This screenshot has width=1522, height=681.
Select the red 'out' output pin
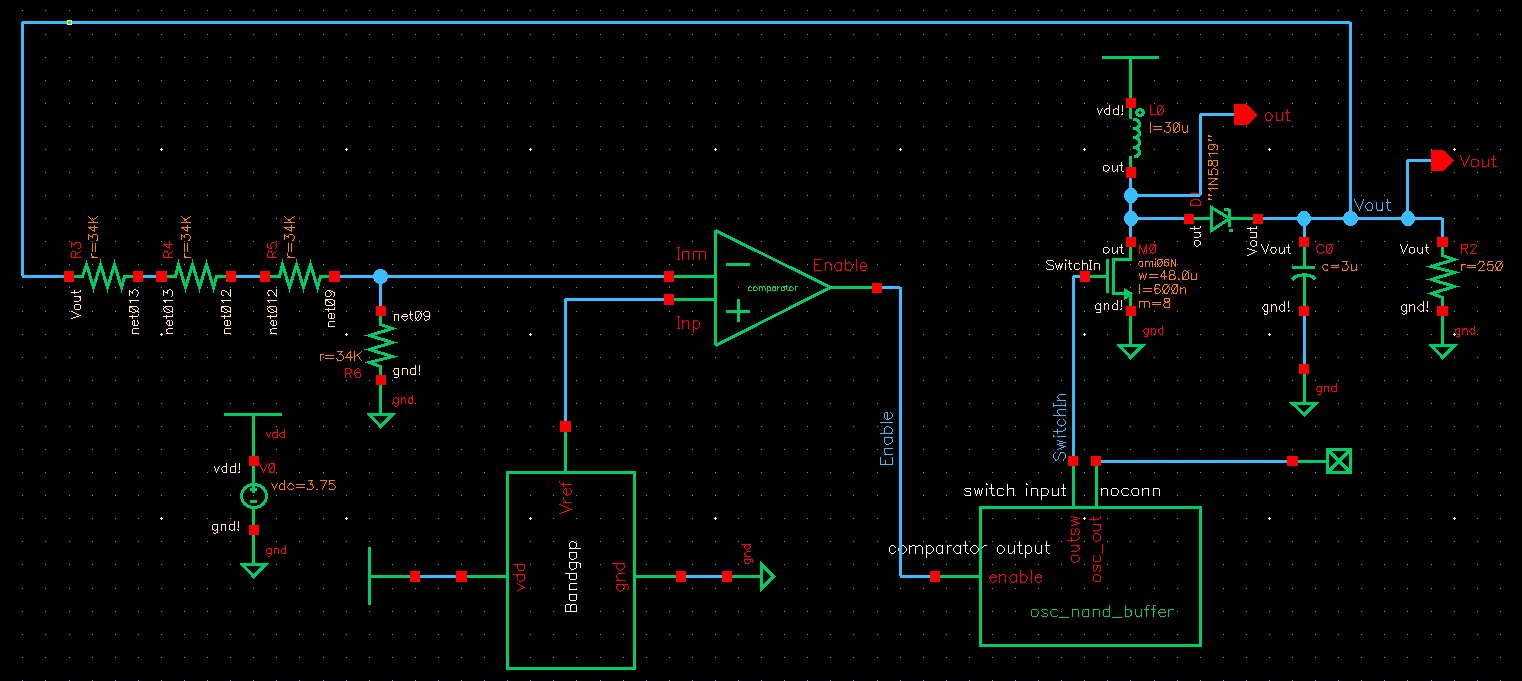[x=1244, y=115]
